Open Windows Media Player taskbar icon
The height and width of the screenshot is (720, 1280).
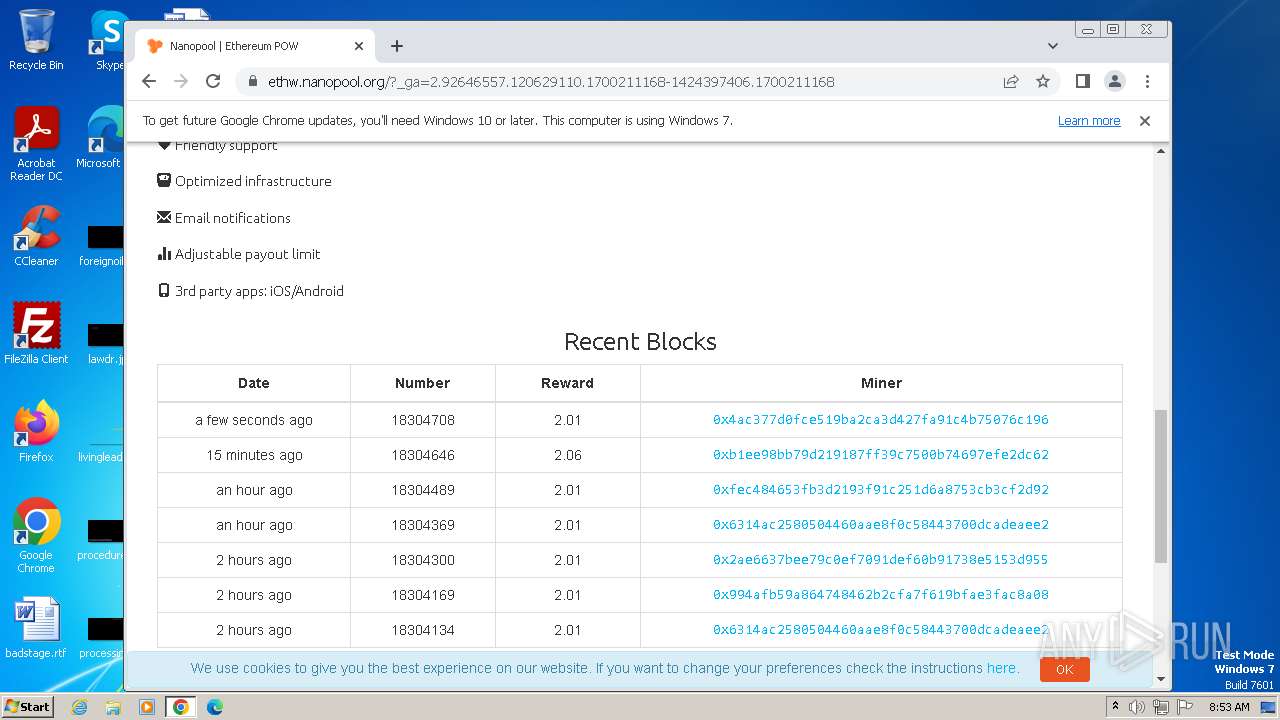pos(147,707)
